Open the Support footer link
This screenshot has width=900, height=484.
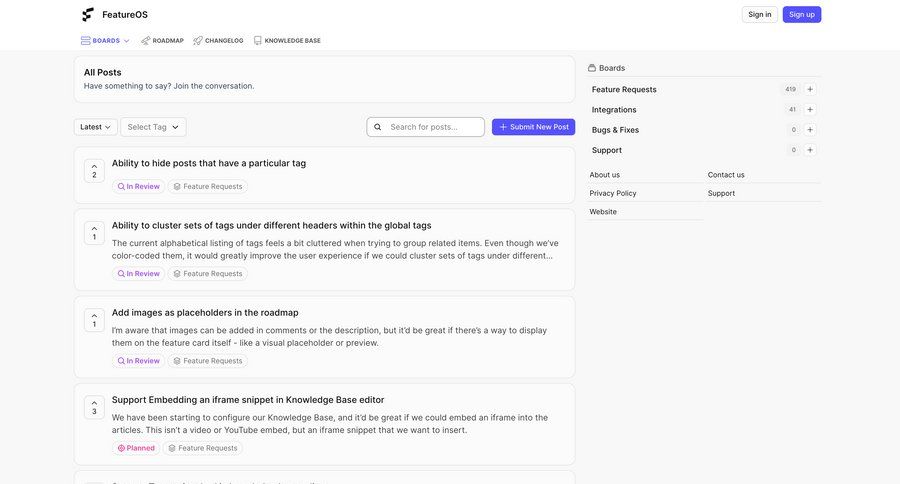tap(721, 193)
